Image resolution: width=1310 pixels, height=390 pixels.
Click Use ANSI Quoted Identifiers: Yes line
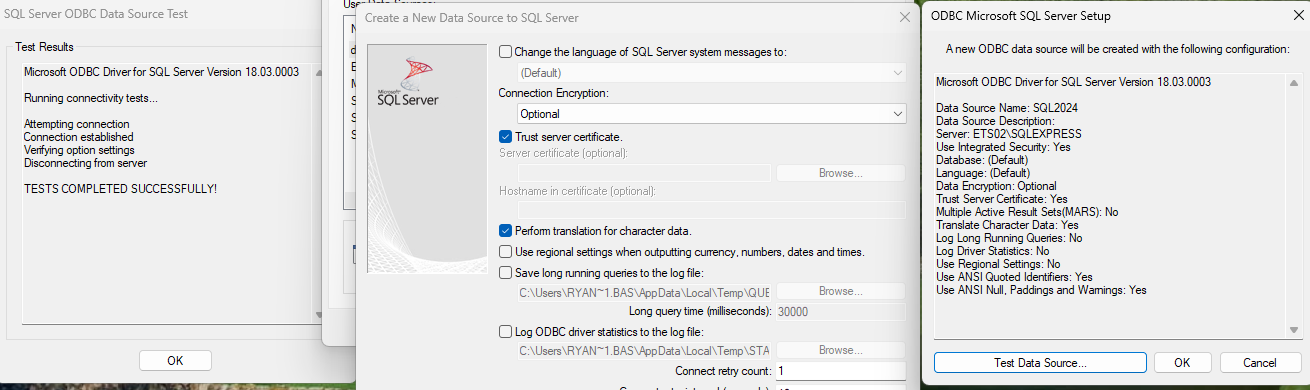[1014, 277]
